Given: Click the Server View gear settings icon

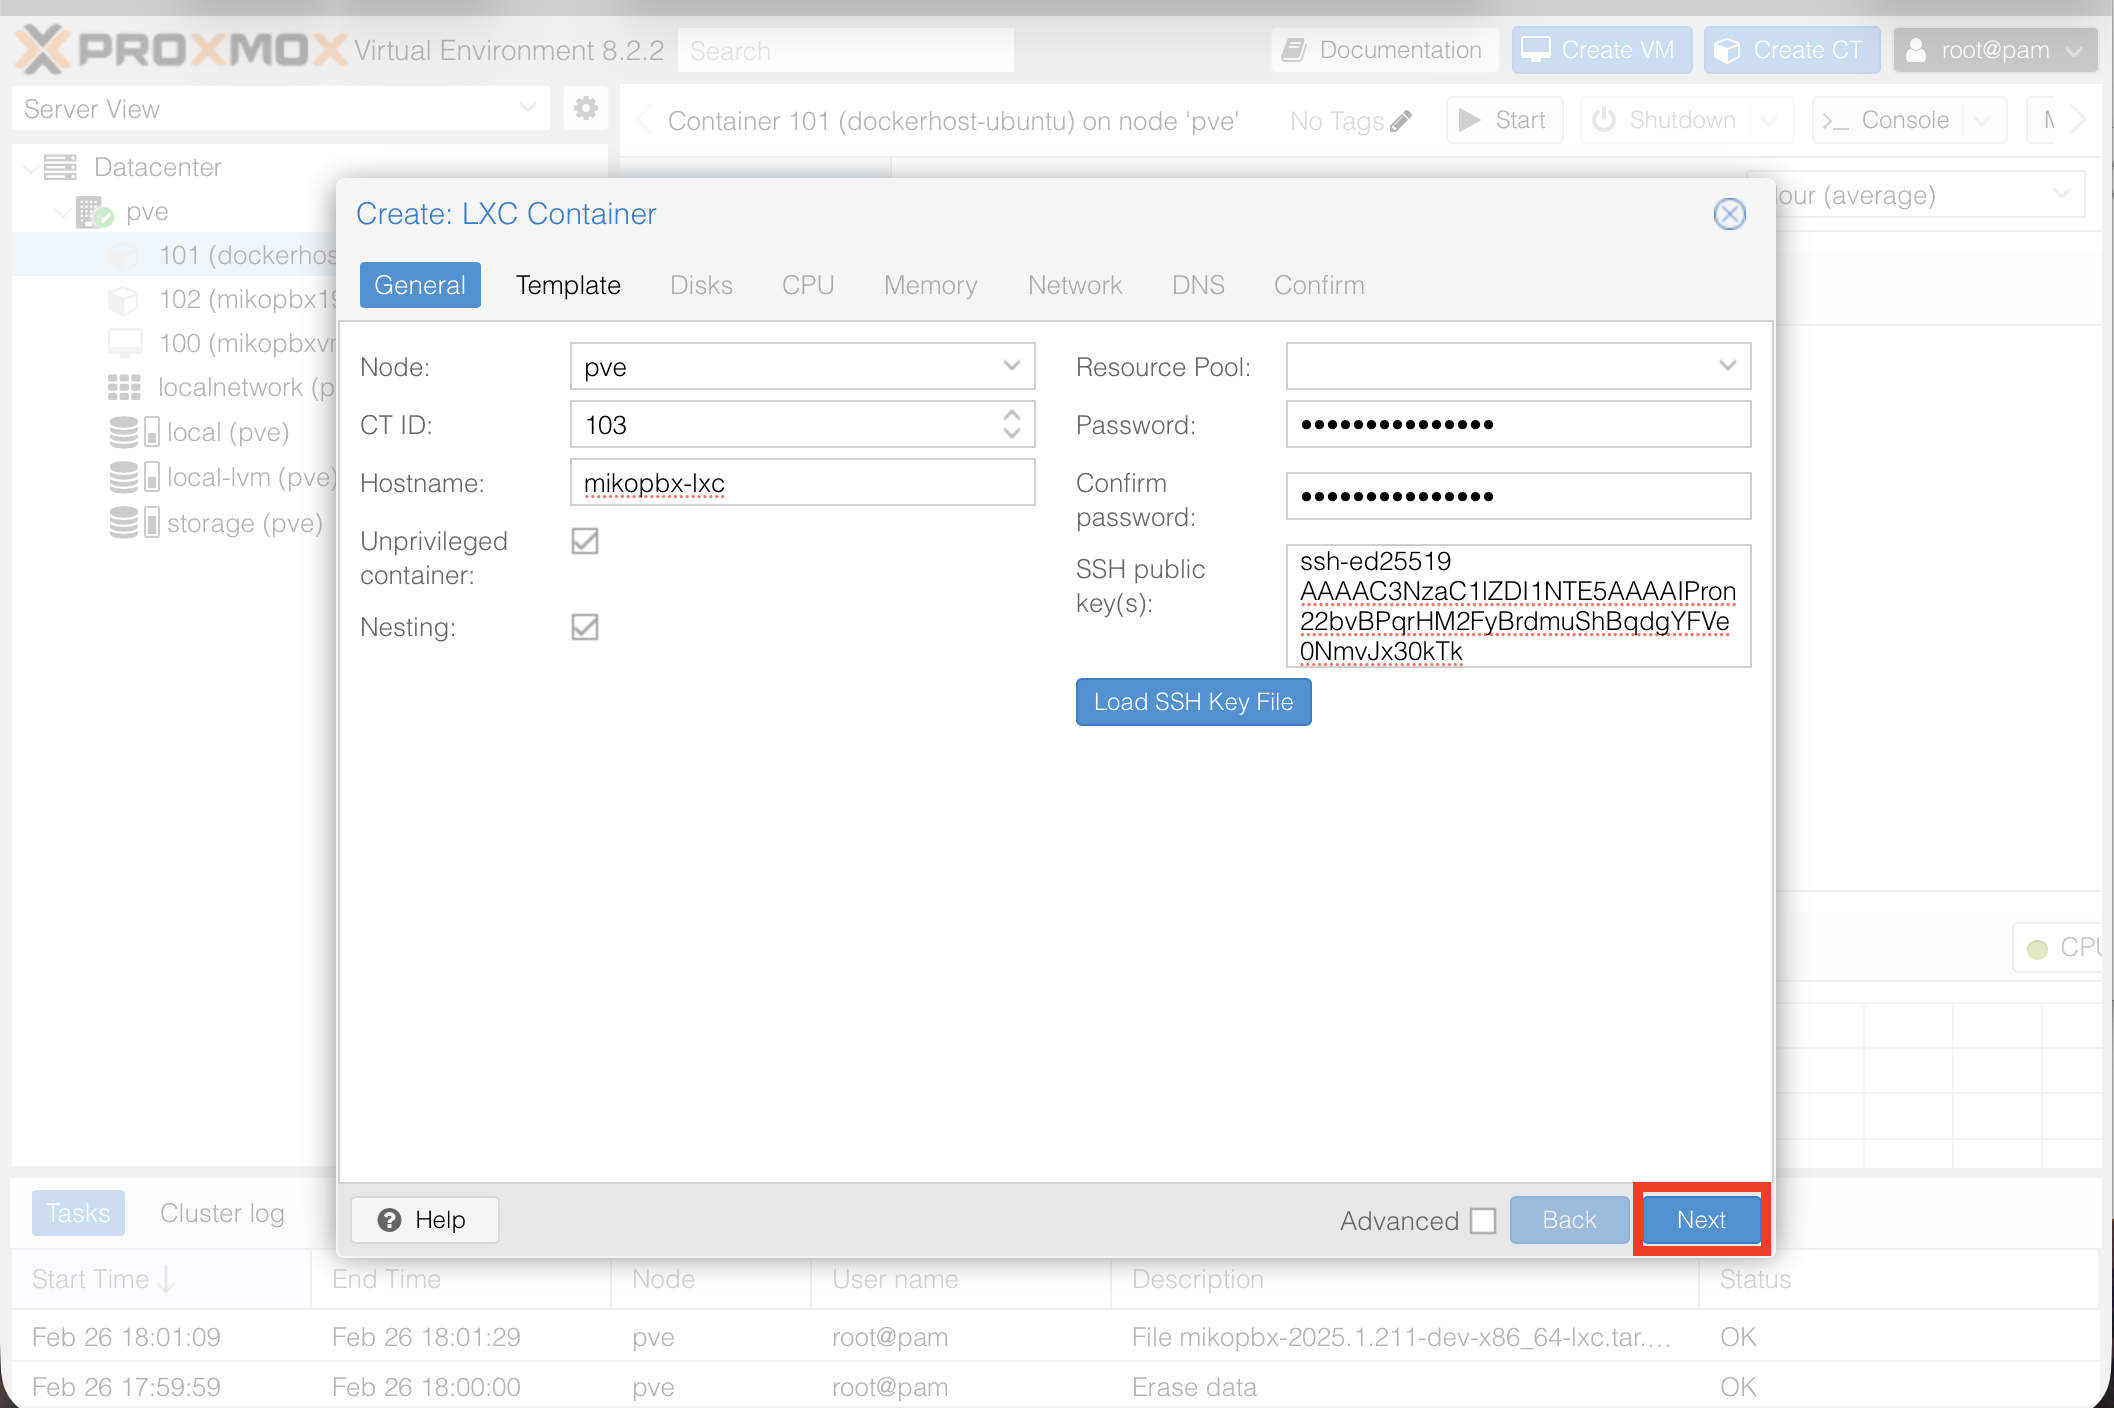Looking at the screenshot, I should tap(586, 108).
